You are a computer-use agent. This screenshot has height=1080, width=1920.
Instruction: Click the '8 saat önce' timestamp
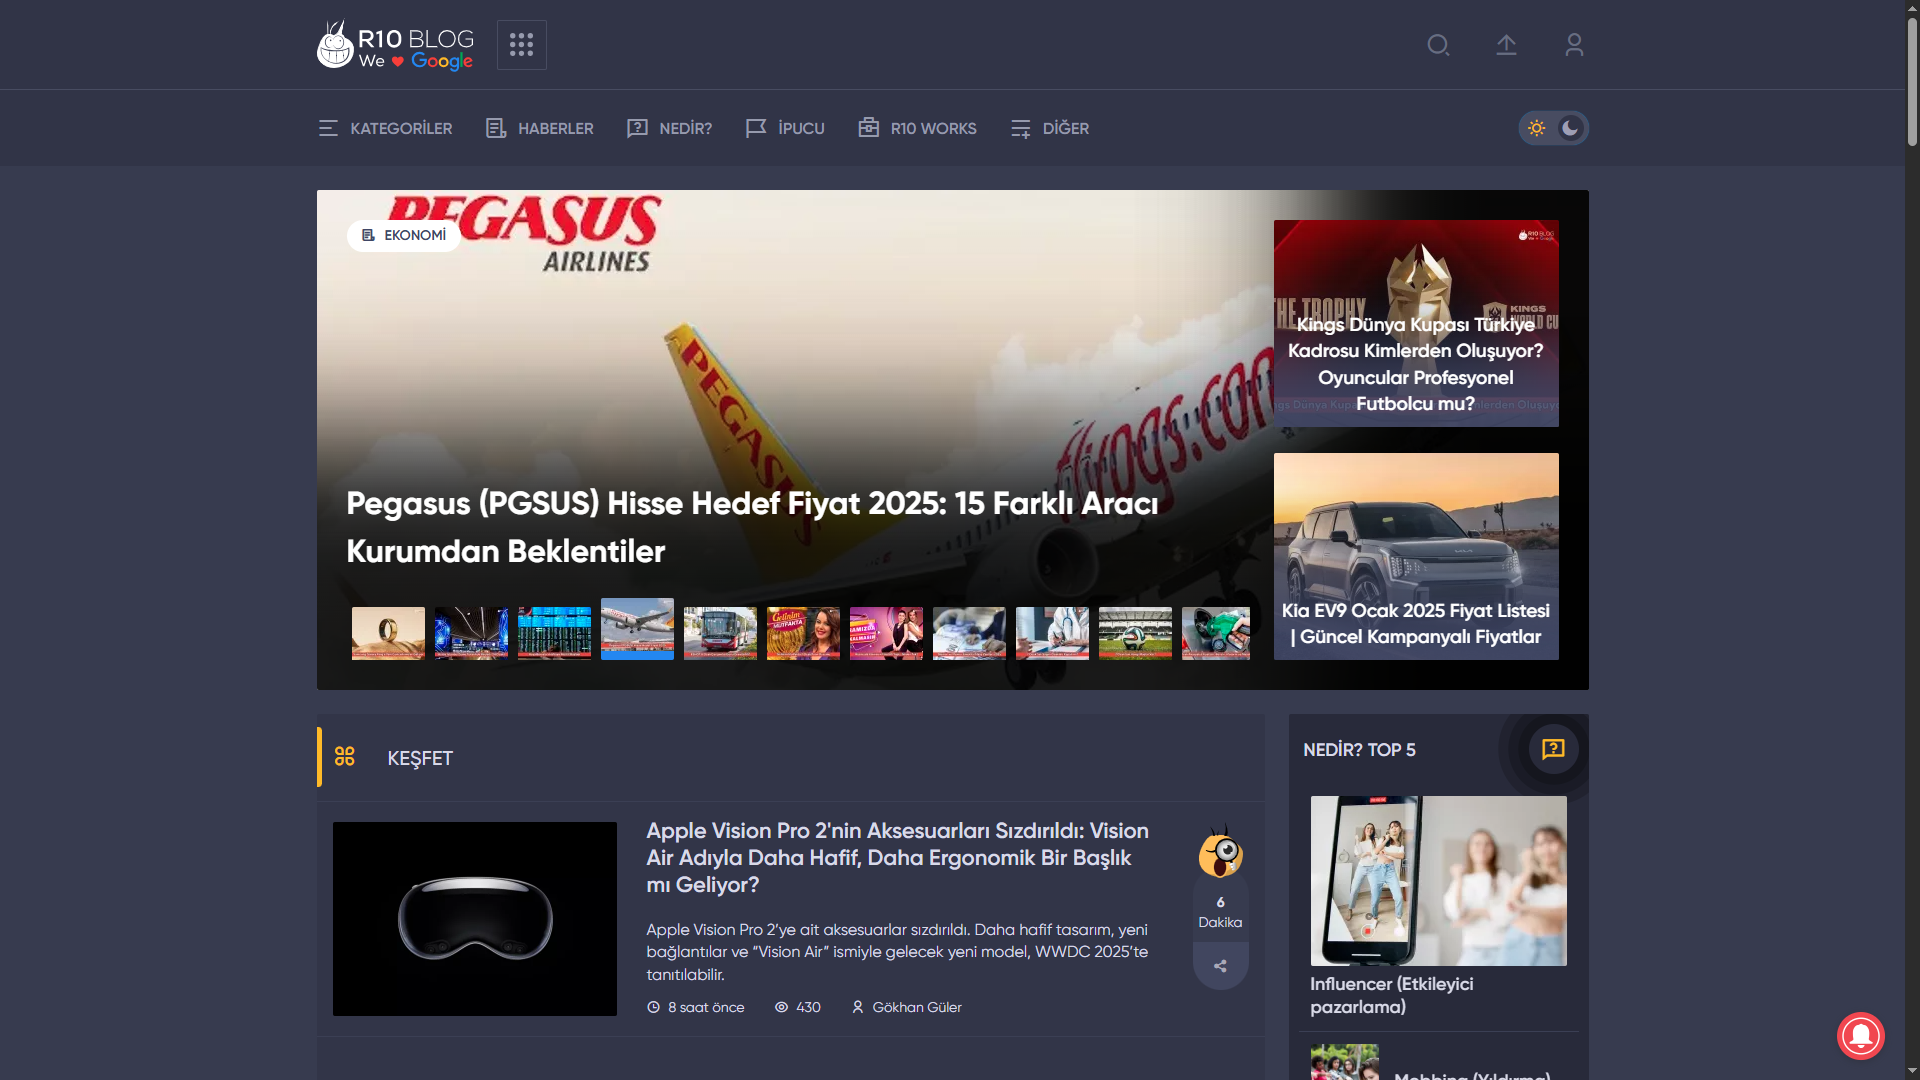point(696,1007)
